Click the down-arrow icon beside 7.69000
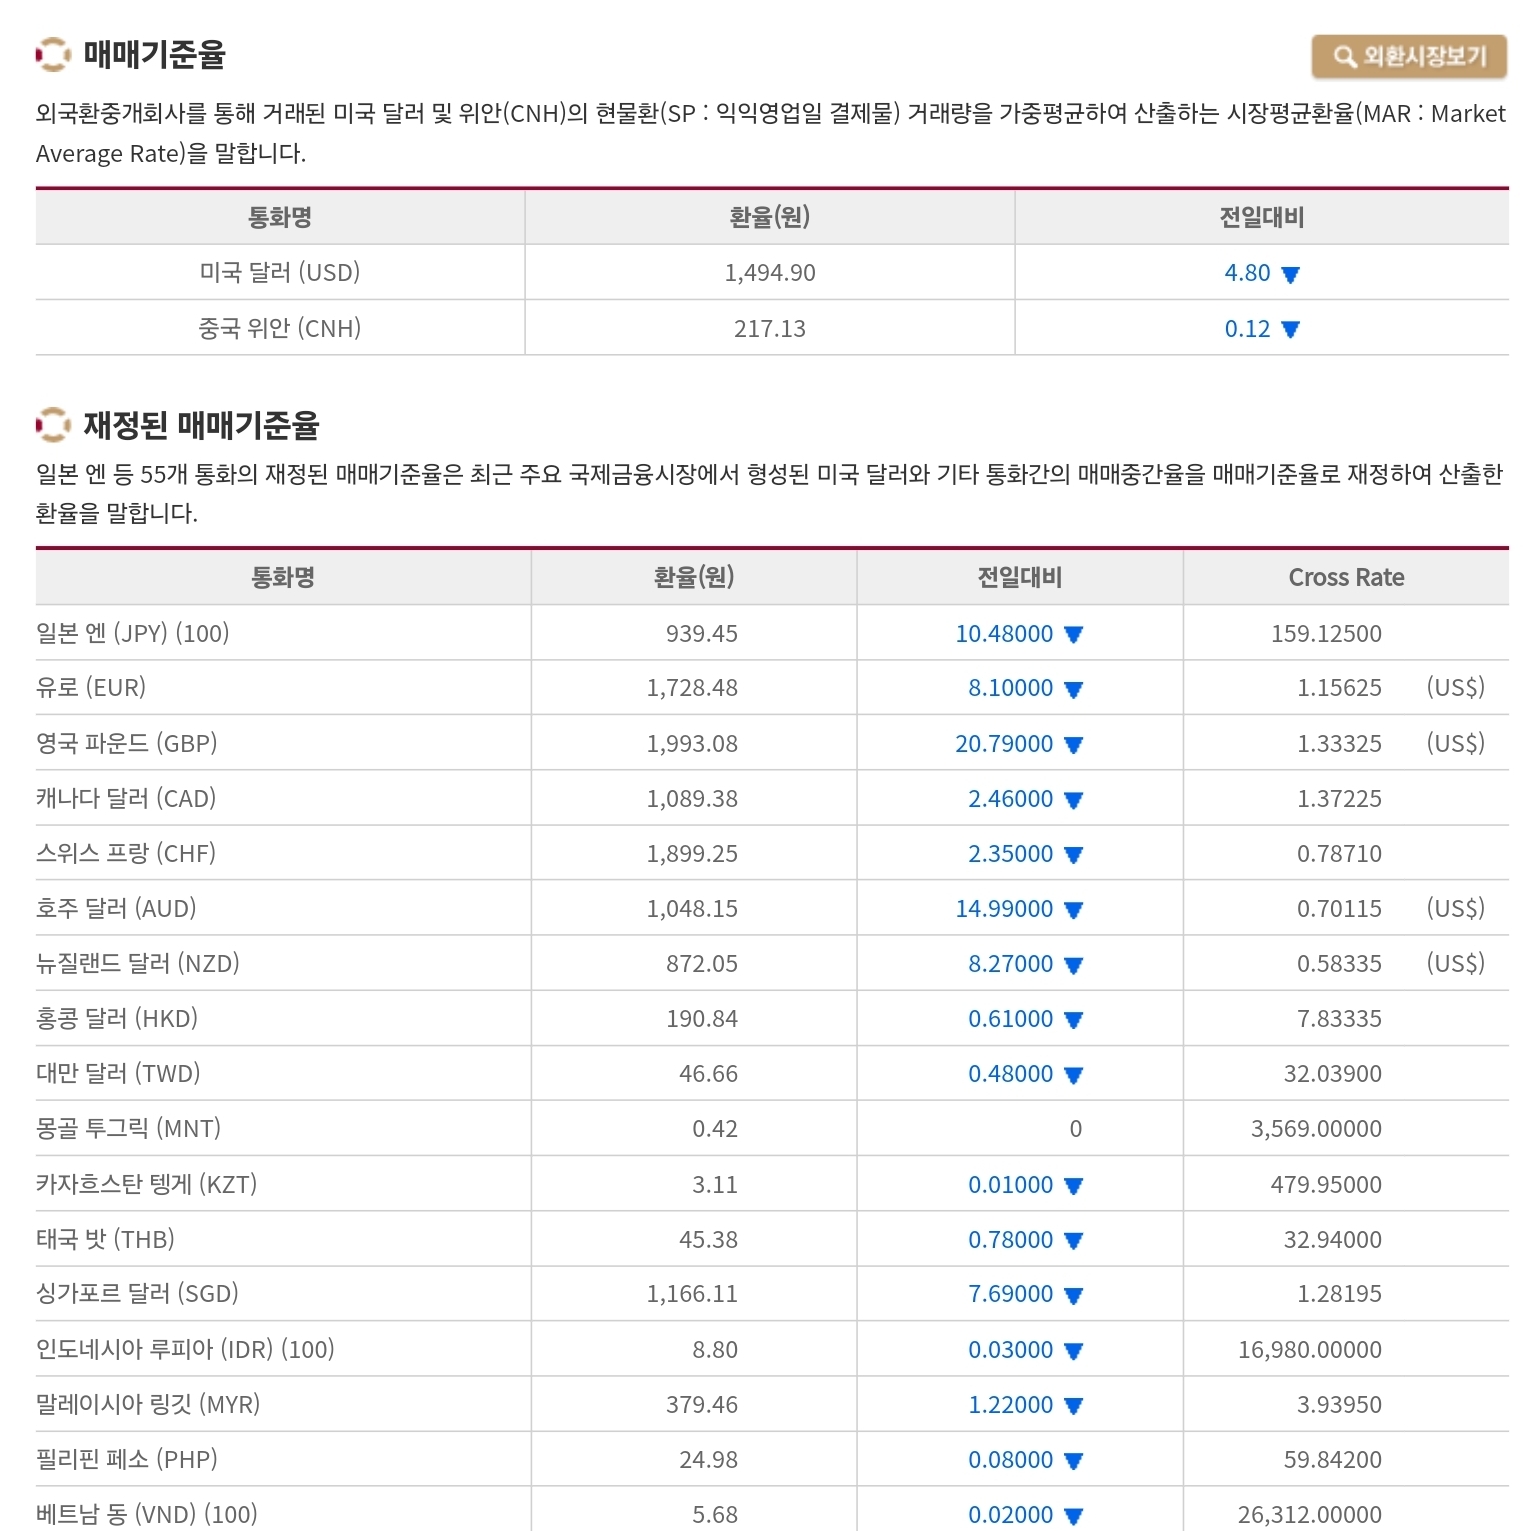Screen dimensions: 1527x1531 (1074, 1297)
